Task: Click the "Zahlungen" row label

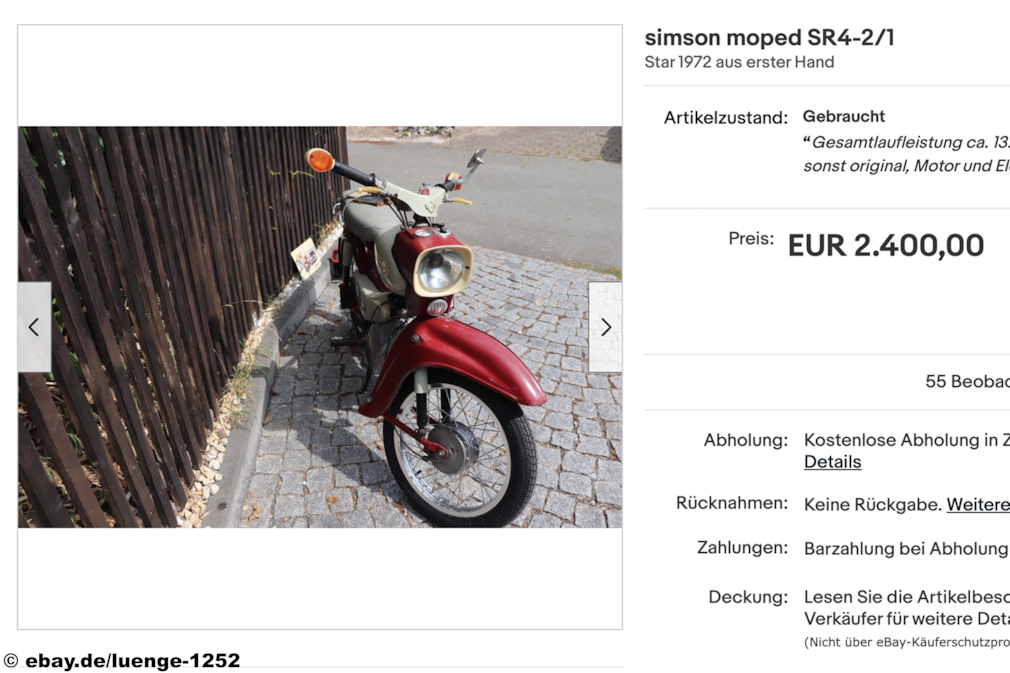Action: (745, 548)
